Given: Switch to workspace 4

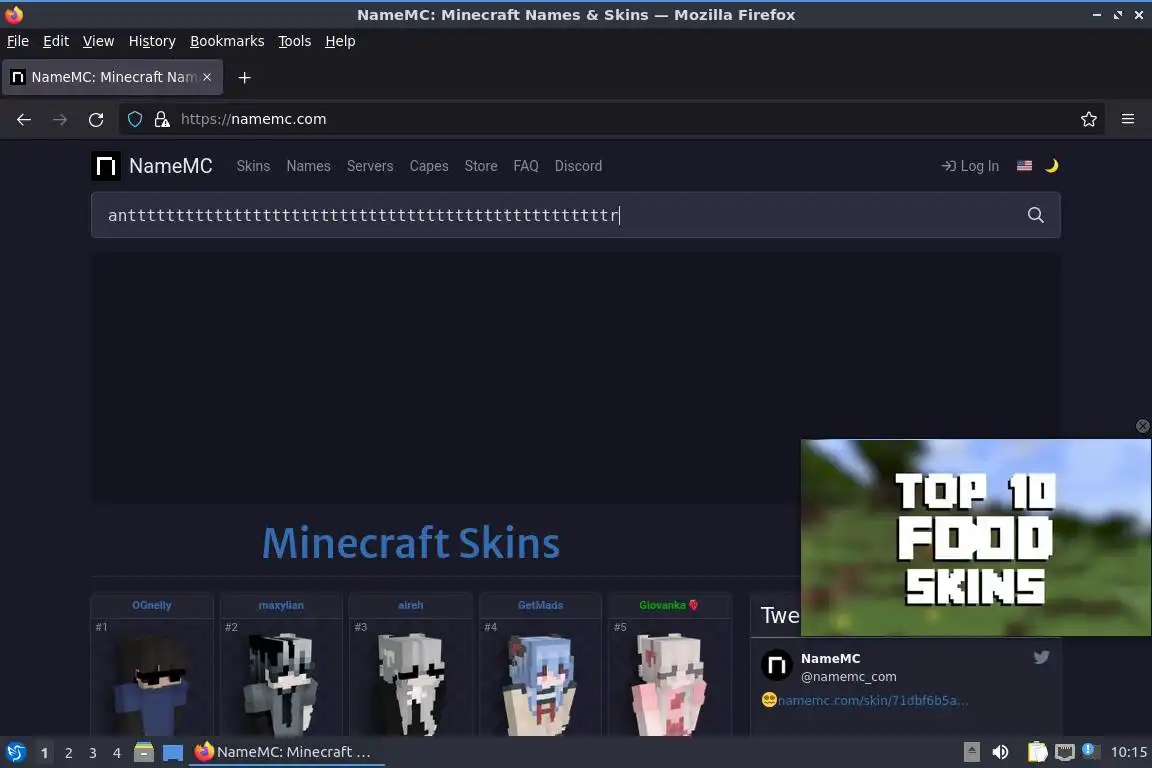Looking at the screenshot, I should click(117, 753).
